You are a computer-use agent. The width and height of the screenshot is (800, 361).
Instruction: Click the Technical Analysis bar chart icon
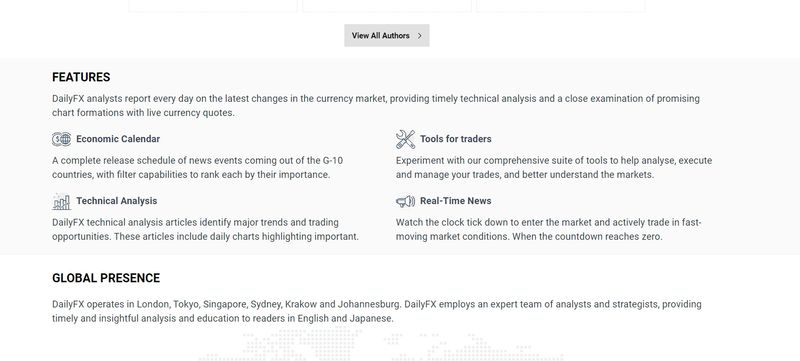61,201
